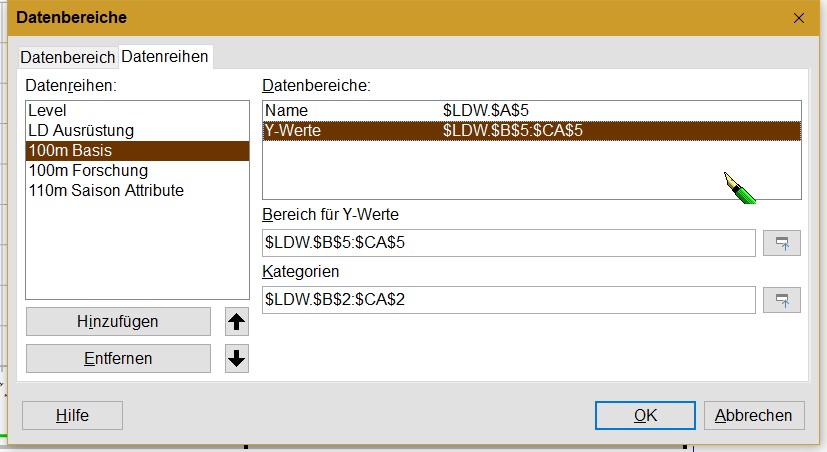Select the Datenreihen tab

pos(165,56)
